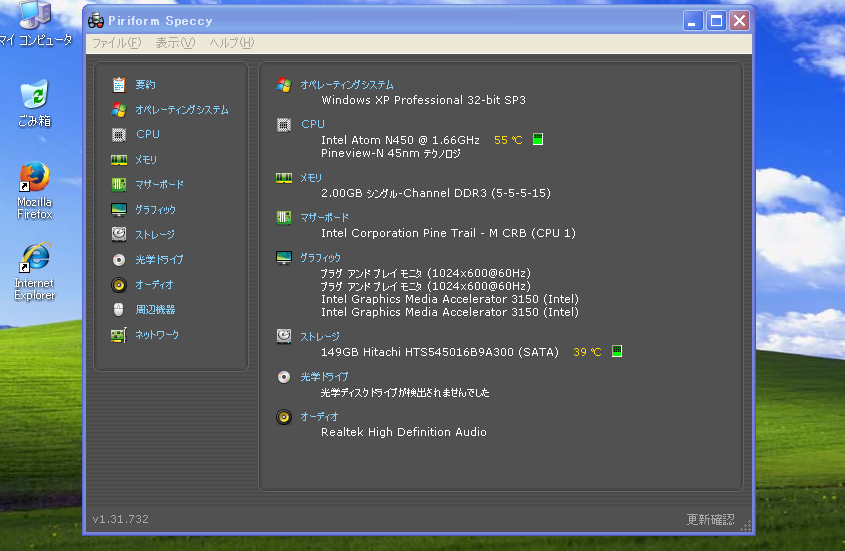
Task: Click the CPU chip icon in summary panel
Action: click(x=284, y=125)
